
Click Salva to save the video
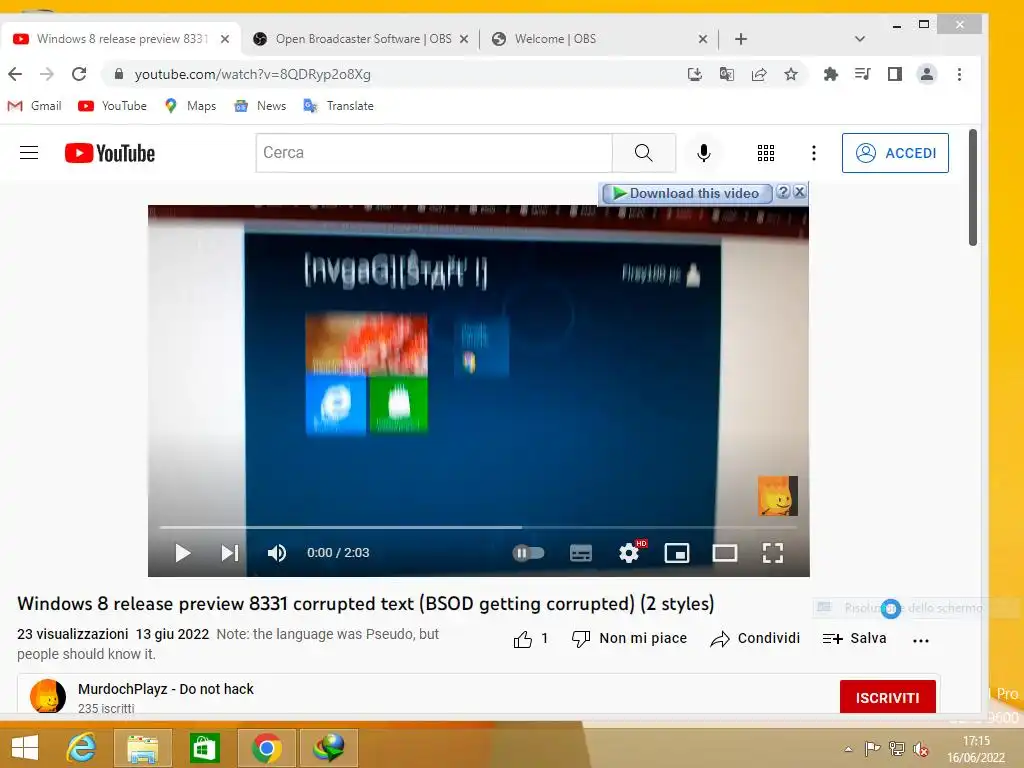tap(854, 639)
